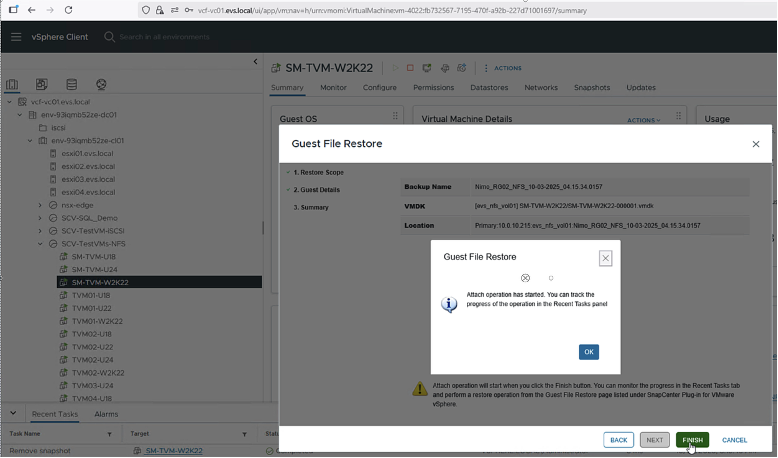Open the Storage inventory view
This screenshot has height=458, width=778.
coord(71,84)
